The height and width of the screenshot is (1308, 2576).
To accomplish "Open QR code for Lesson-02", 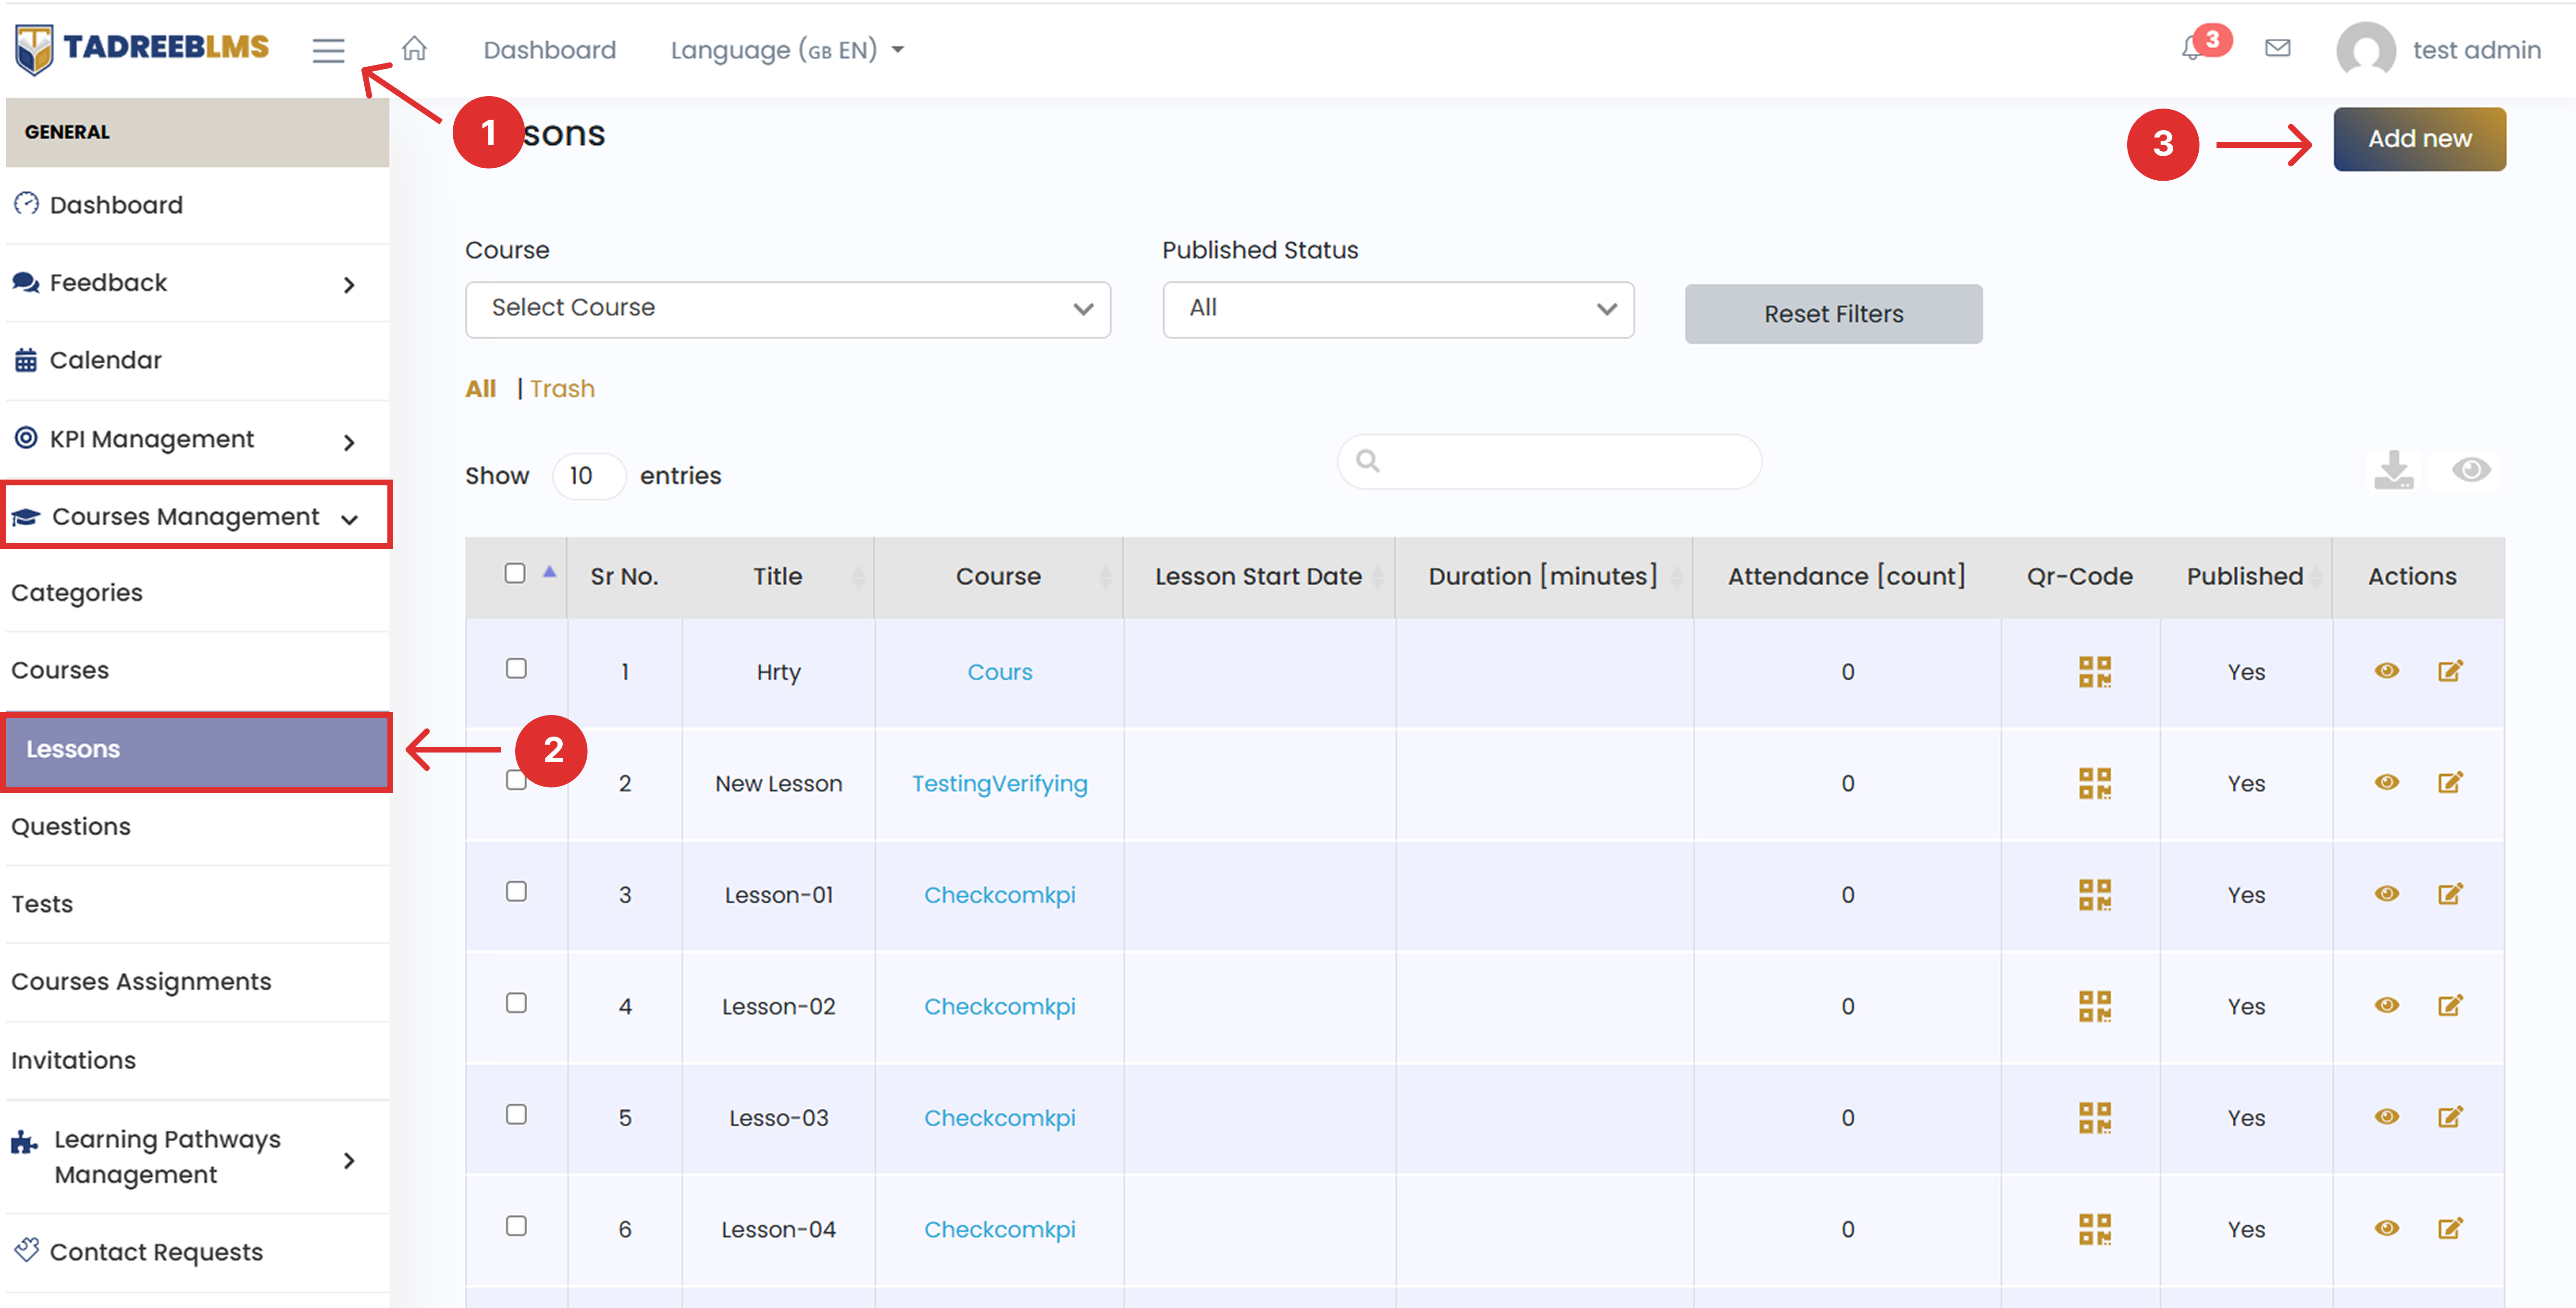I will tap(2094, 1006).
